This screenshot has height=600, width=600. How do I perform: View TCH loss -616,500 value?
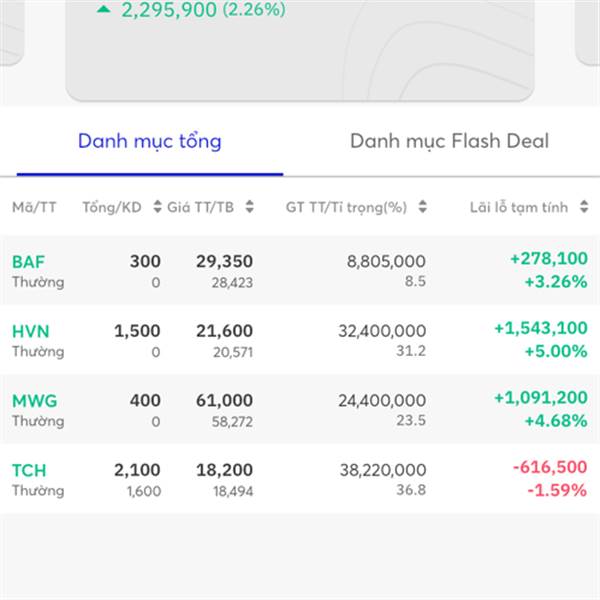(550, 467)
